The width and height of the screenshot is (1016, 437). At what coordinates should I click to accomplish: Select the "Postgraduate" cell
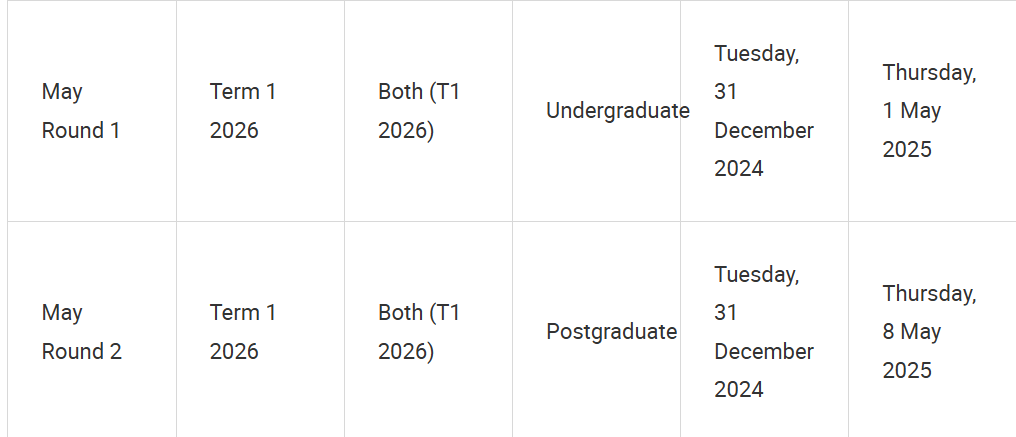tap(596, 331)
